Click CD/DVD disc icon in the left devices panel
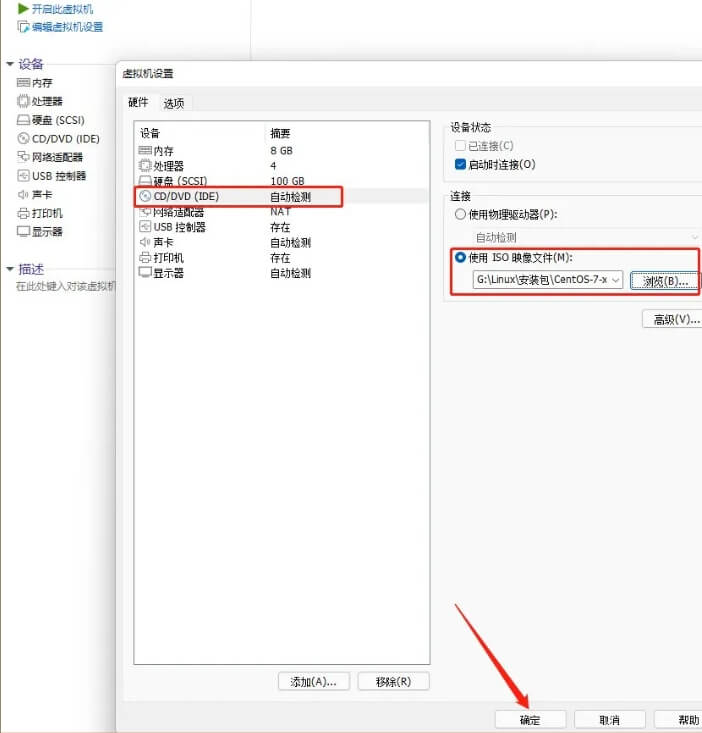Image resolution: width=702 pixels, height=733 pixels. point(23,138)
